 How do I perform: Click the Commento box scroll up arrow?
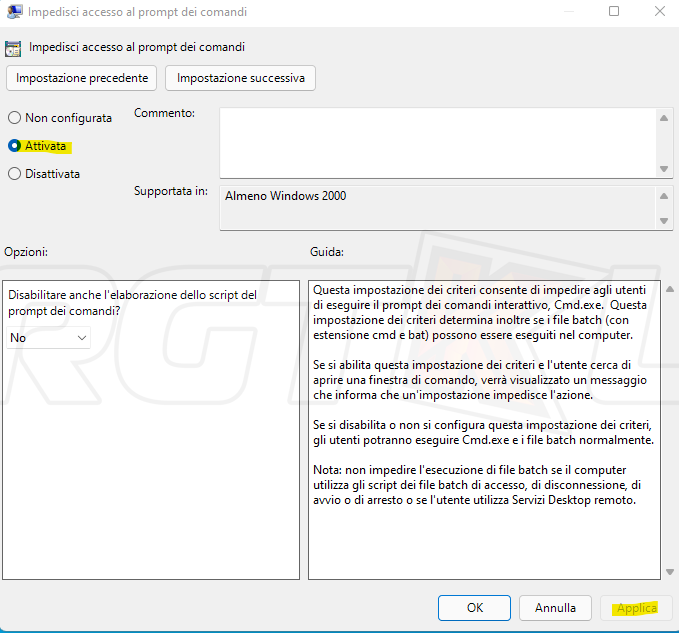point(665,117)
